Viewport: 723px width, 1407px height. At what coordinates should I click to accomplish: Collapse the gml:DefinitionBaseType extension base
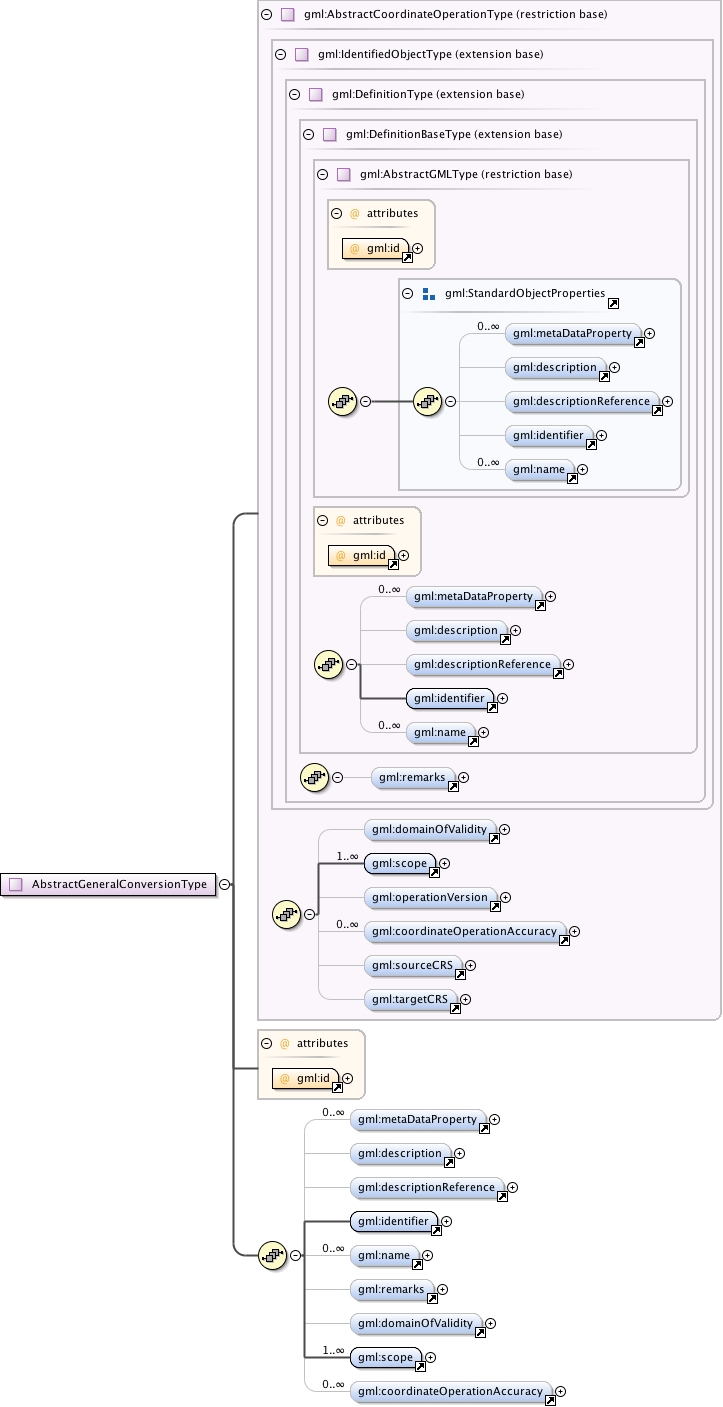point(308,134)
